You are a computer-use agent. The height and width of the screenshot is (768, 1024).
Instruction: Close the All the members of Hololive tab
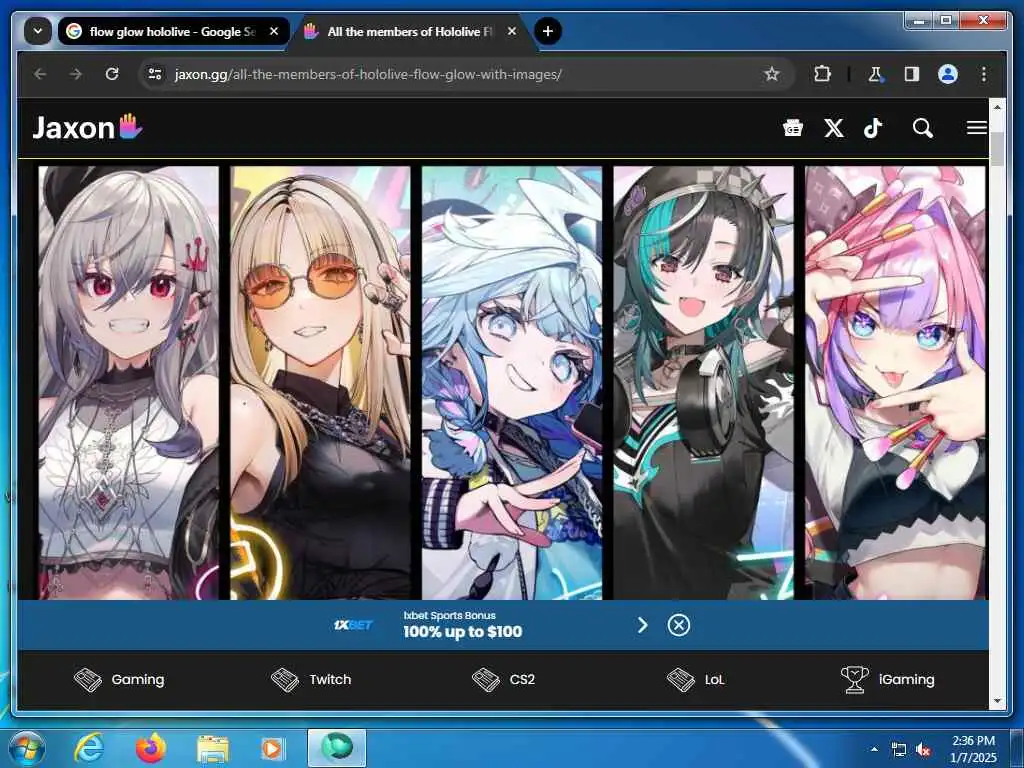[x=512, y=31]
